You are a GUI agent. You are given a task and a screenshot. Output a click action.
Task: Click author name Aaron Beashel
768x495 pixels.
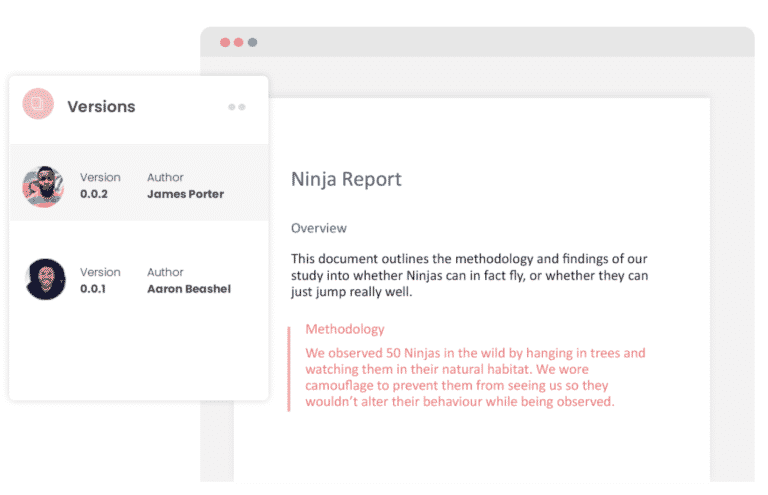click(x=189, y=289)
